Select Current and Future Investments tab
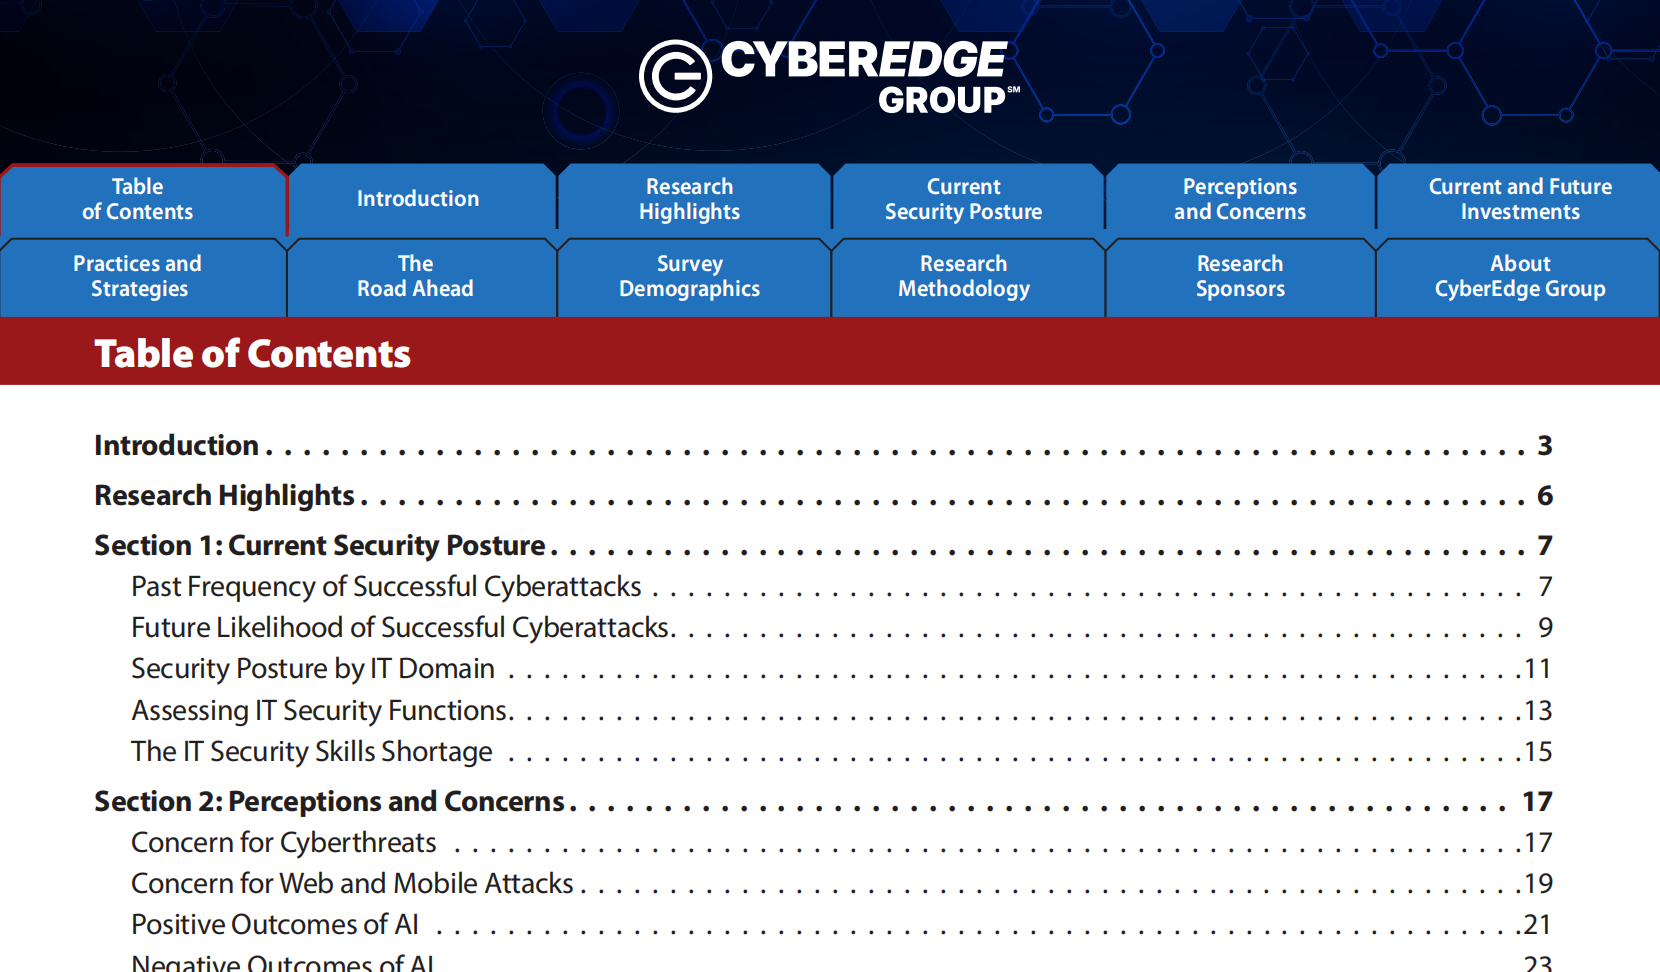The image size is (1660, 972). pyautogui.click(x=1520, y=199)
